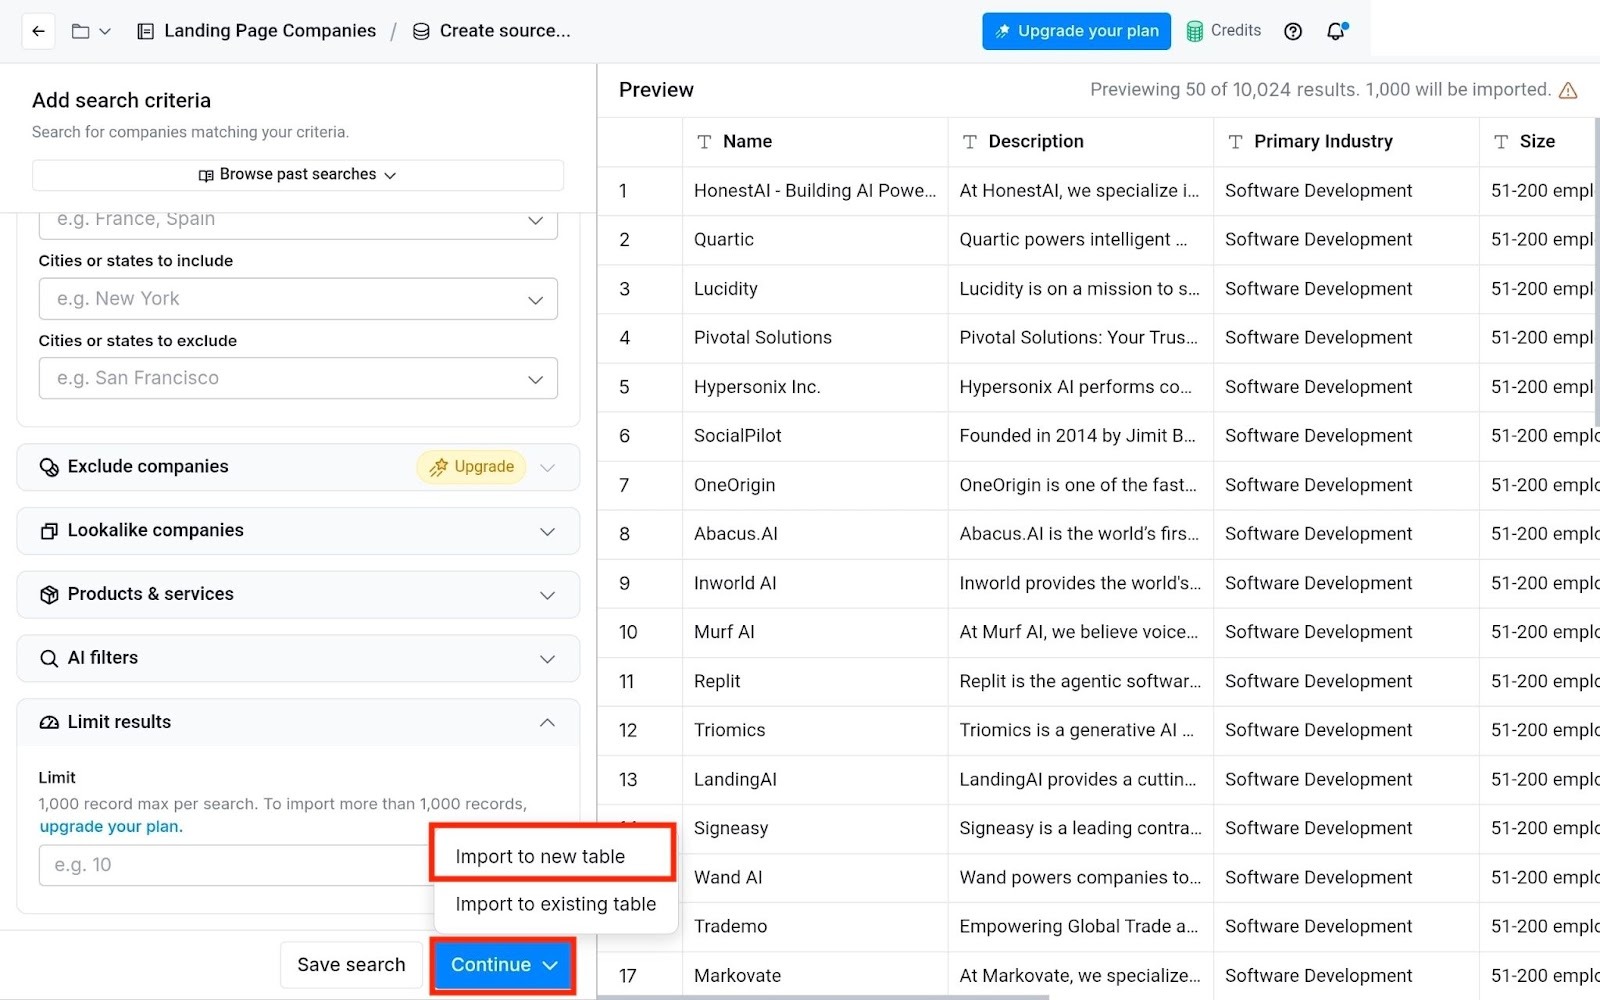Select the Wand AI name cell
The height and width of the screenshot is (1000, 1600).
(x=815, y=877)
